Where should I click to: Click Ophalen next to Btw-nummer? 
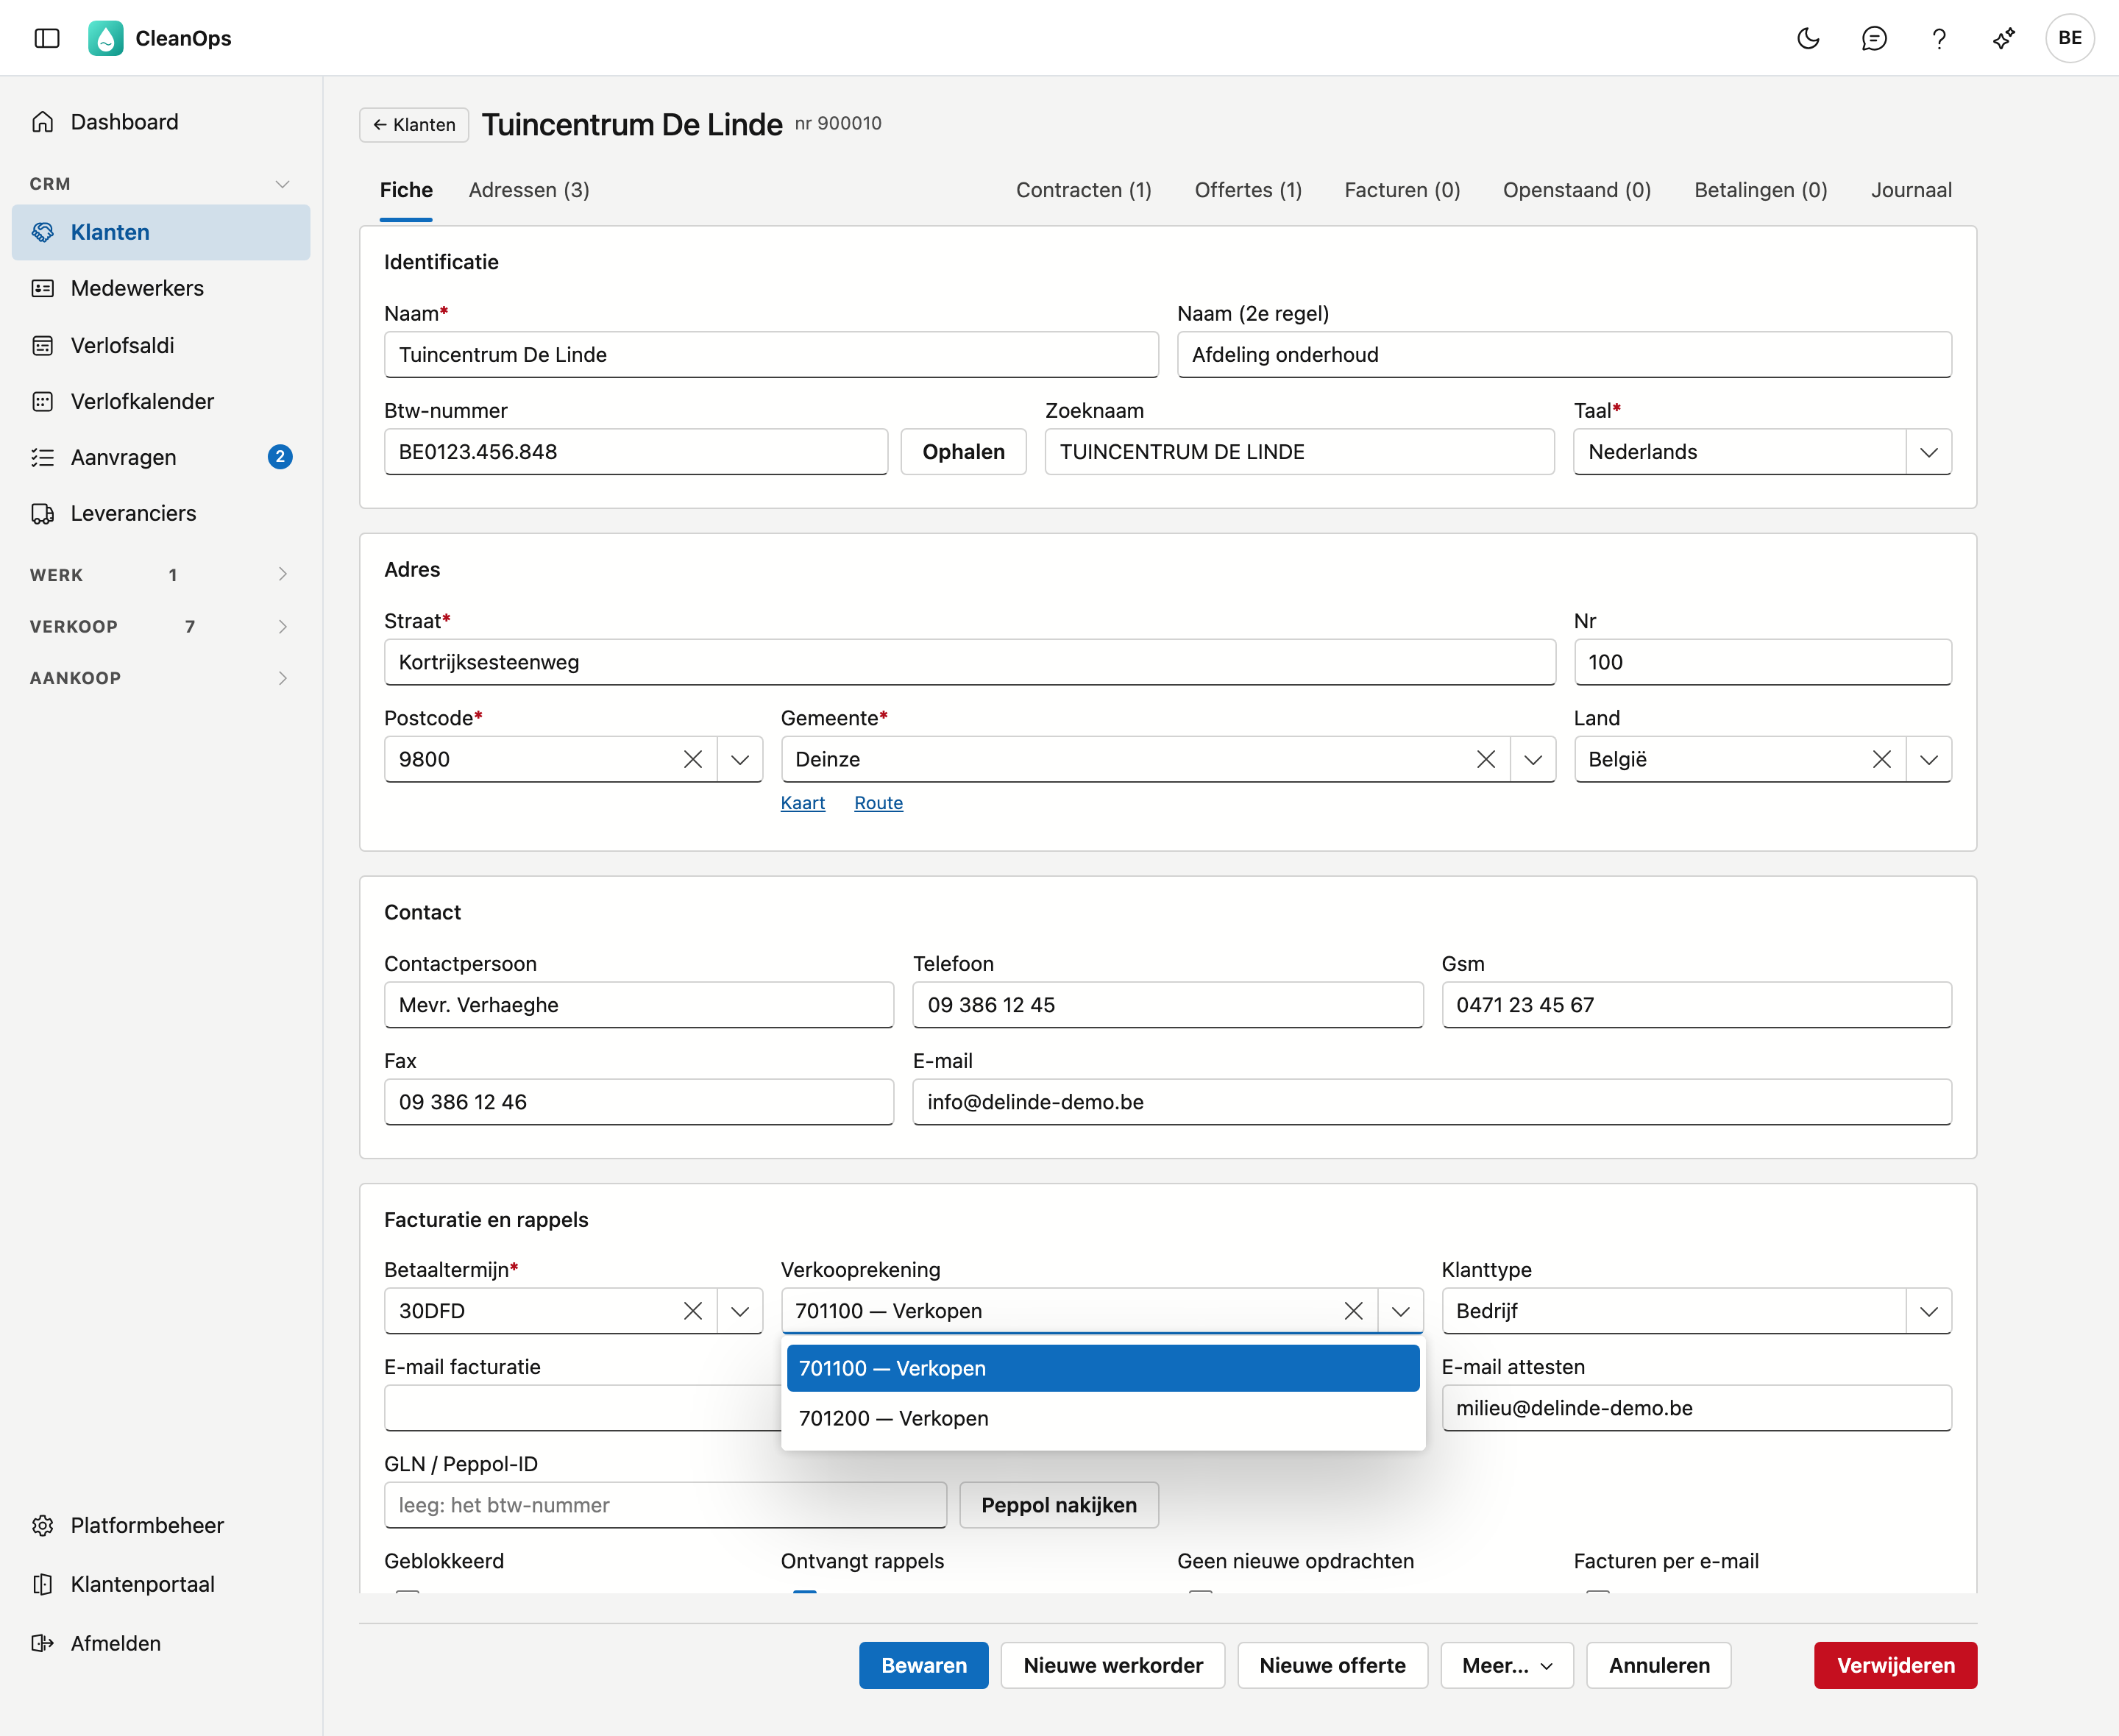click(963, 452)
